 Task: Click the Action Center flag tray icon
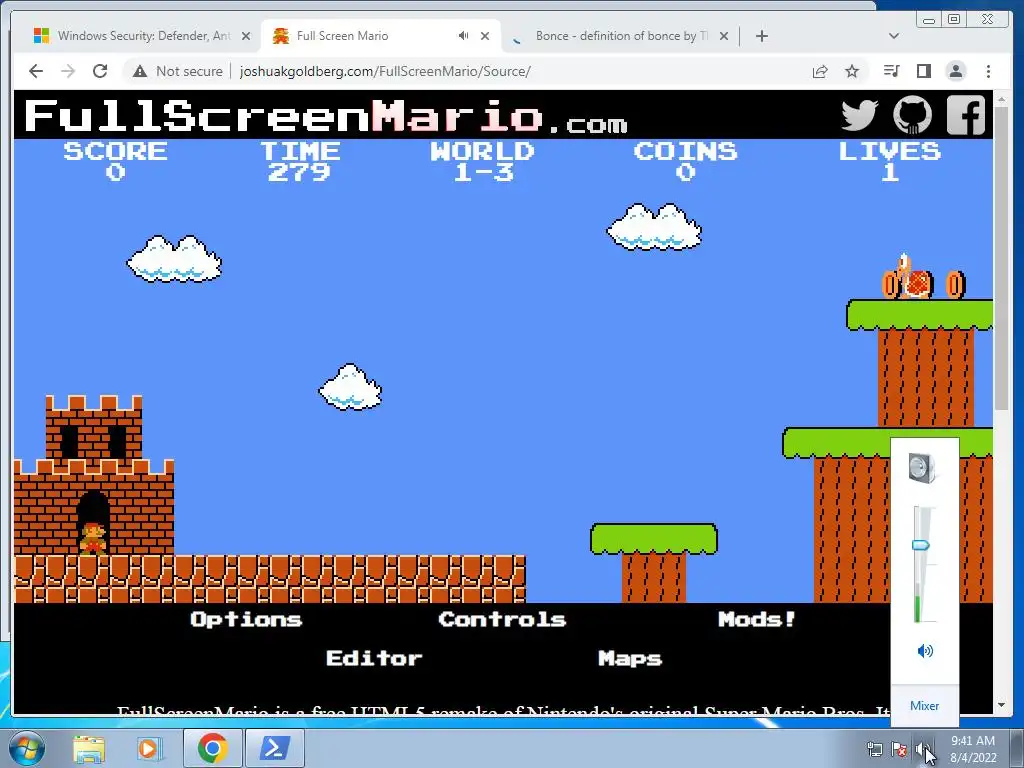[899, 750]
